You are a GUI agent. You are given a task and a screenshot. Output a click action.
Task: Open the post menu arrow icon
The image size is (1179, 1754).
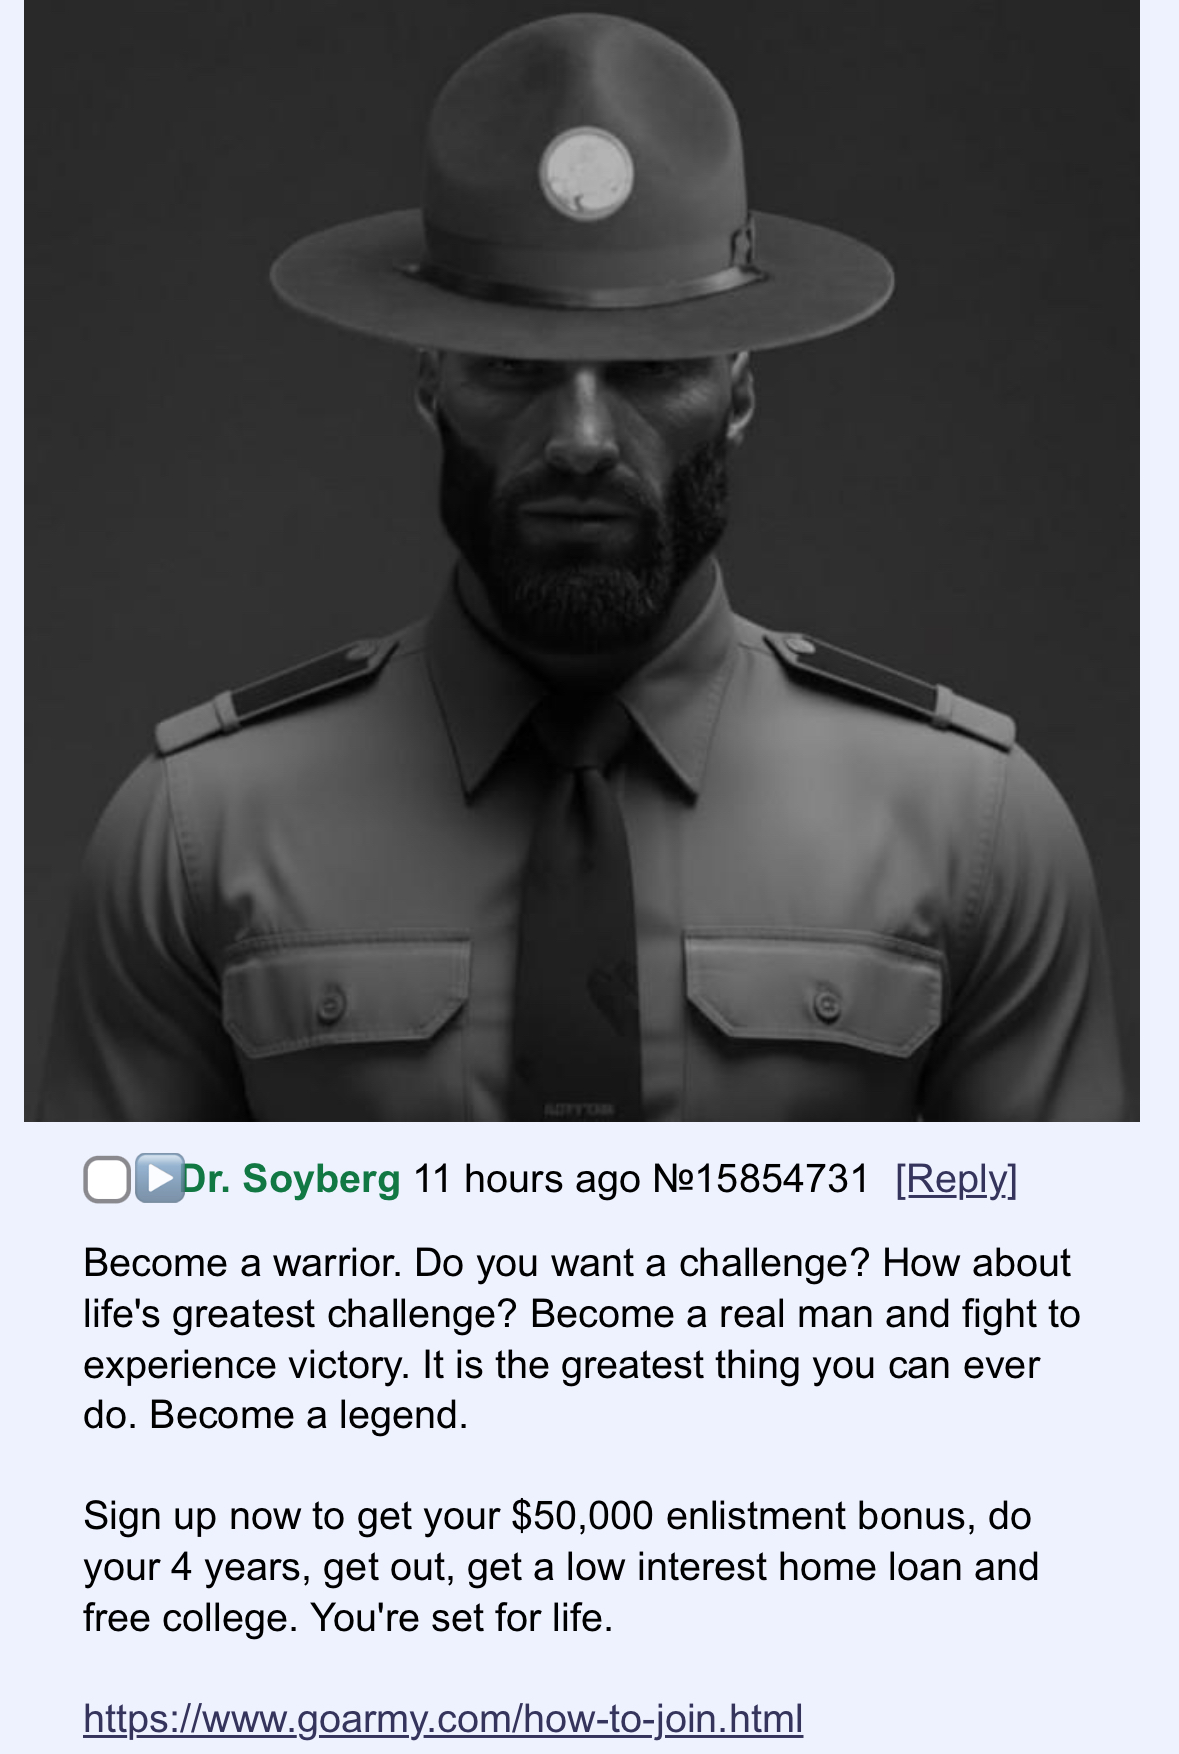tap(159, 1178)
